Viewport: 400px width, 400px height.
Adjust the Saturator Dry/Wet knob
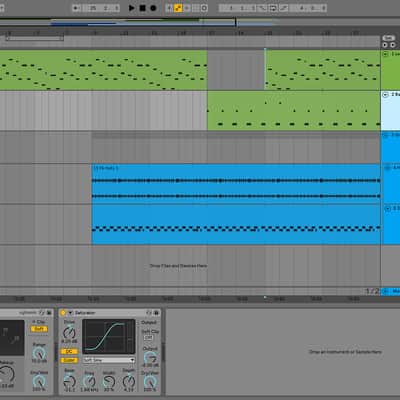[x=150, y=382]
